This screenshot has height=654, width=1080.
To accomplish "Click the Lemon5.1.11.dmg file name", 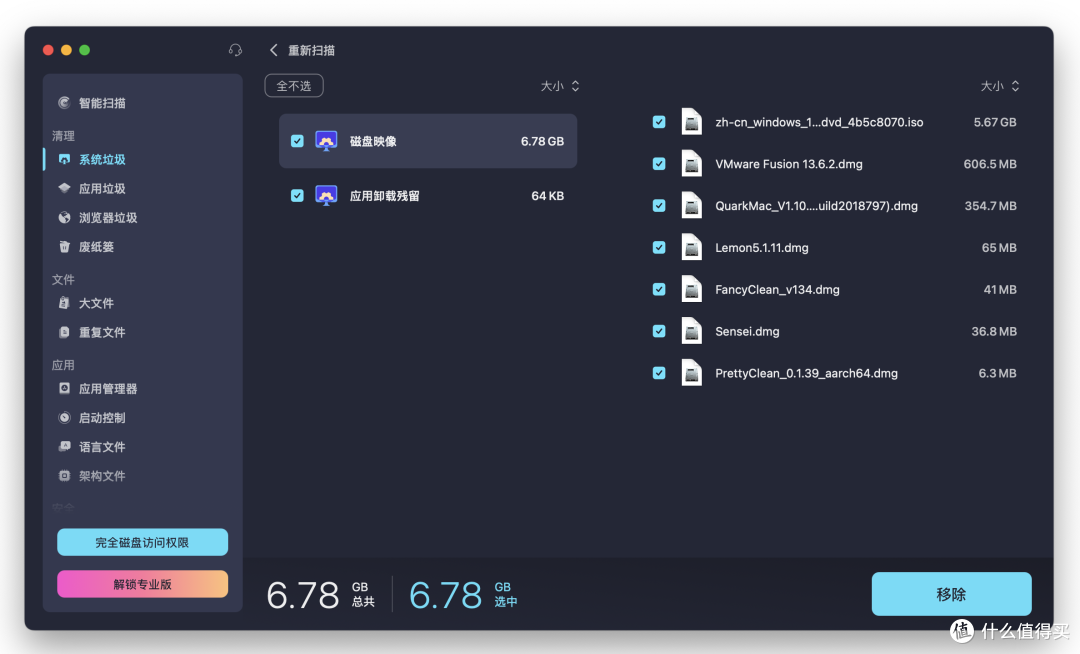I will 762,247.
